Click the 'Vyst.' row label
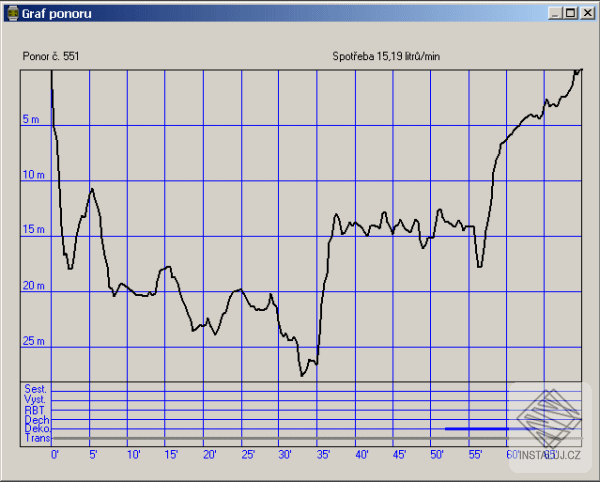The height and width of the screenshot is (482, 600). tap(35, 399)
